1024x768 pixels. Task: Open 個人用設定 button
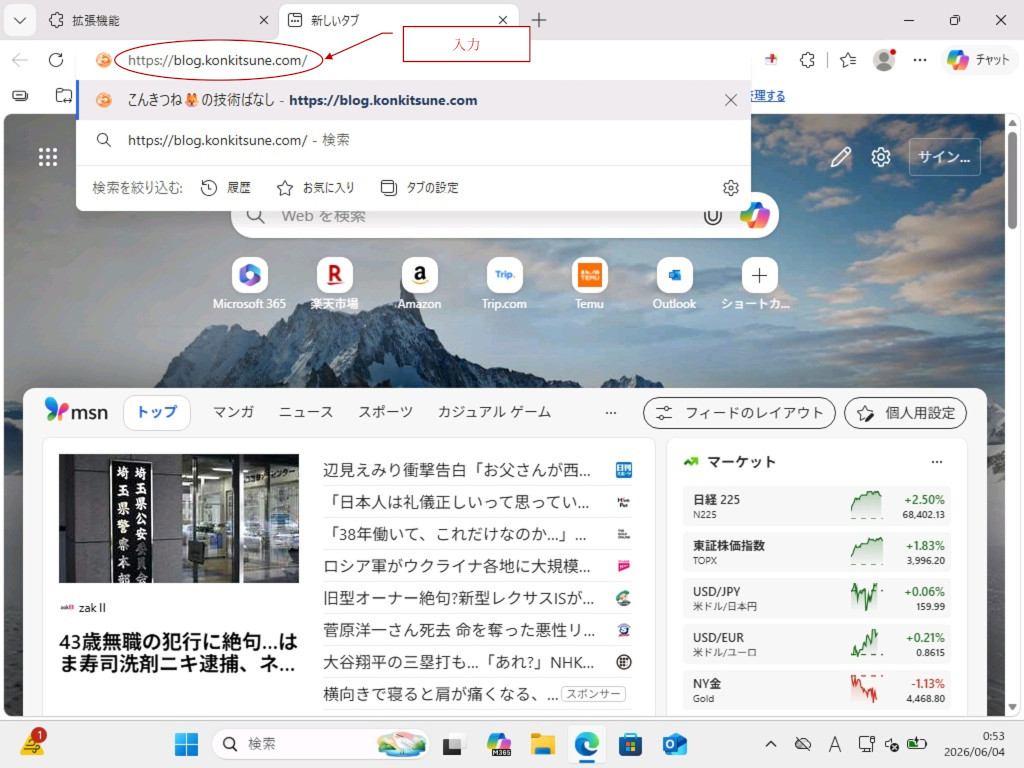point(905,413)
